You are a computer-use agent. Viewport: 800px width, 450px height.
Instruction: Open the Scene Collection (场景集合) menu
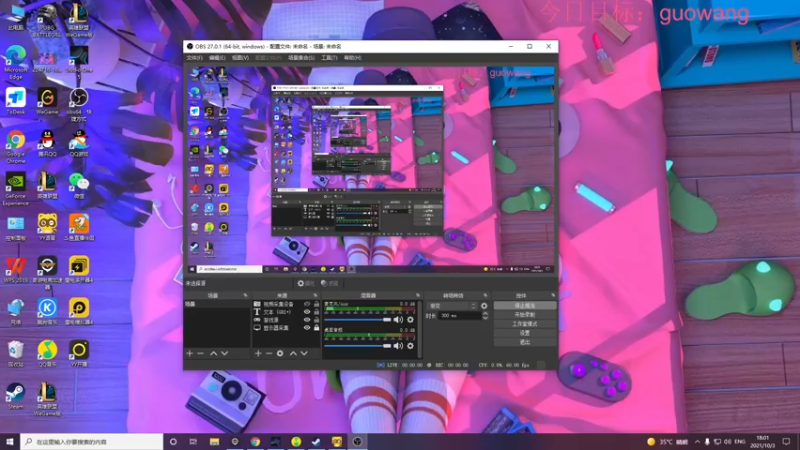(x=302, y=58)
